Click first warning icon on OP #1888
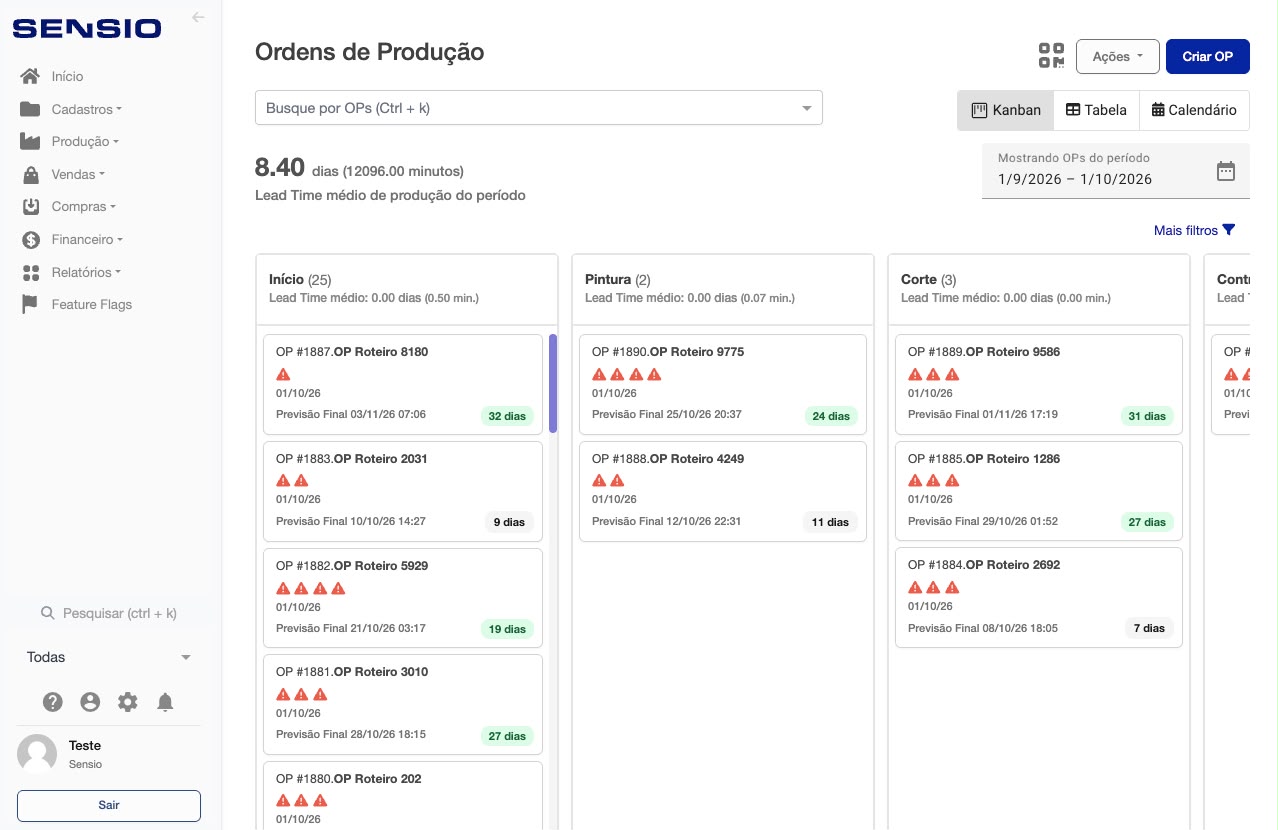1278x830 pixels. click(599, 481)
